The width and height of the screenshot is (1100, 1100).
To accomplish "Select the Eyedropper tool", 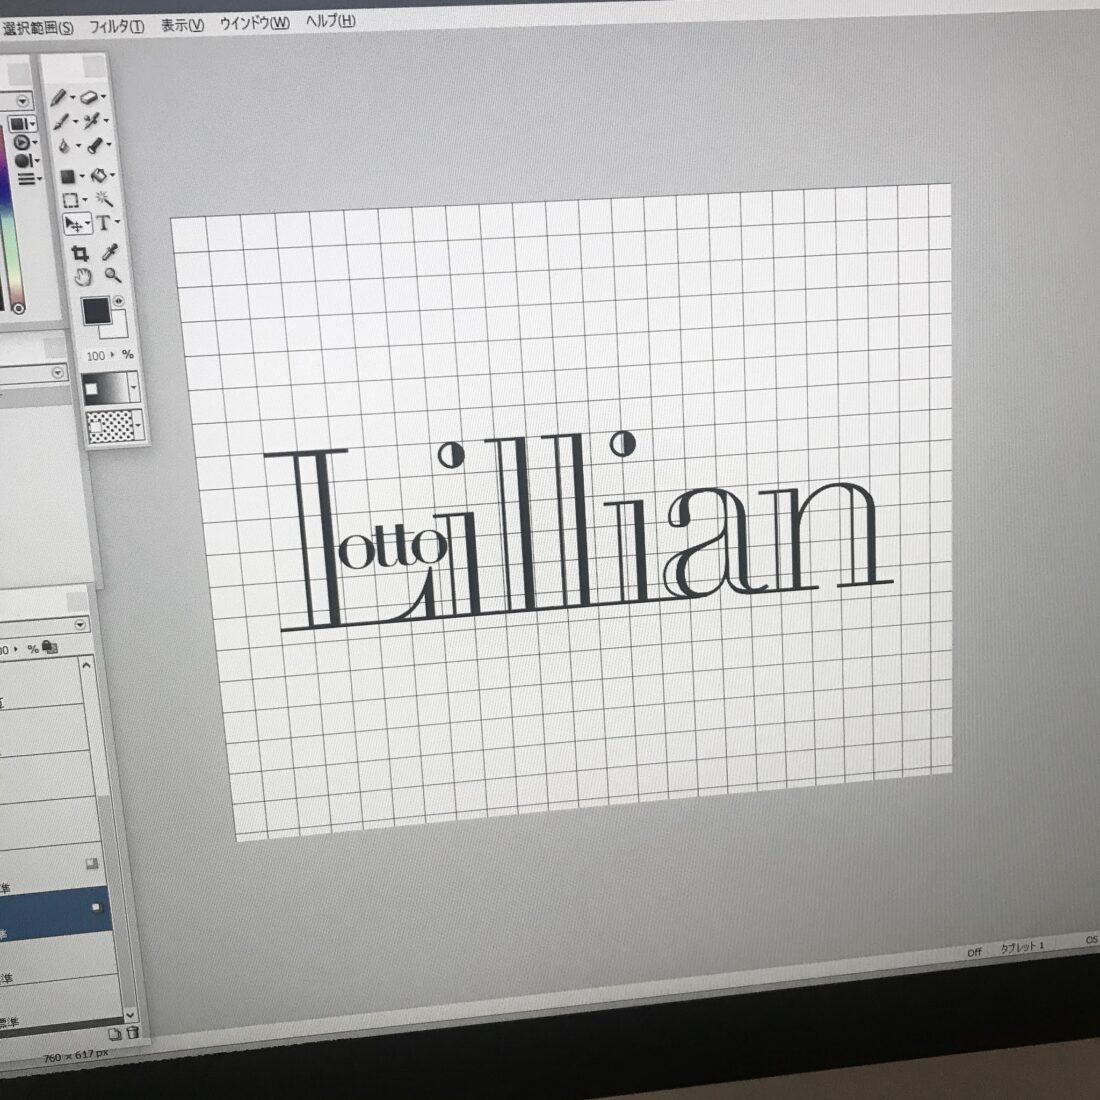I will [112, 252].
